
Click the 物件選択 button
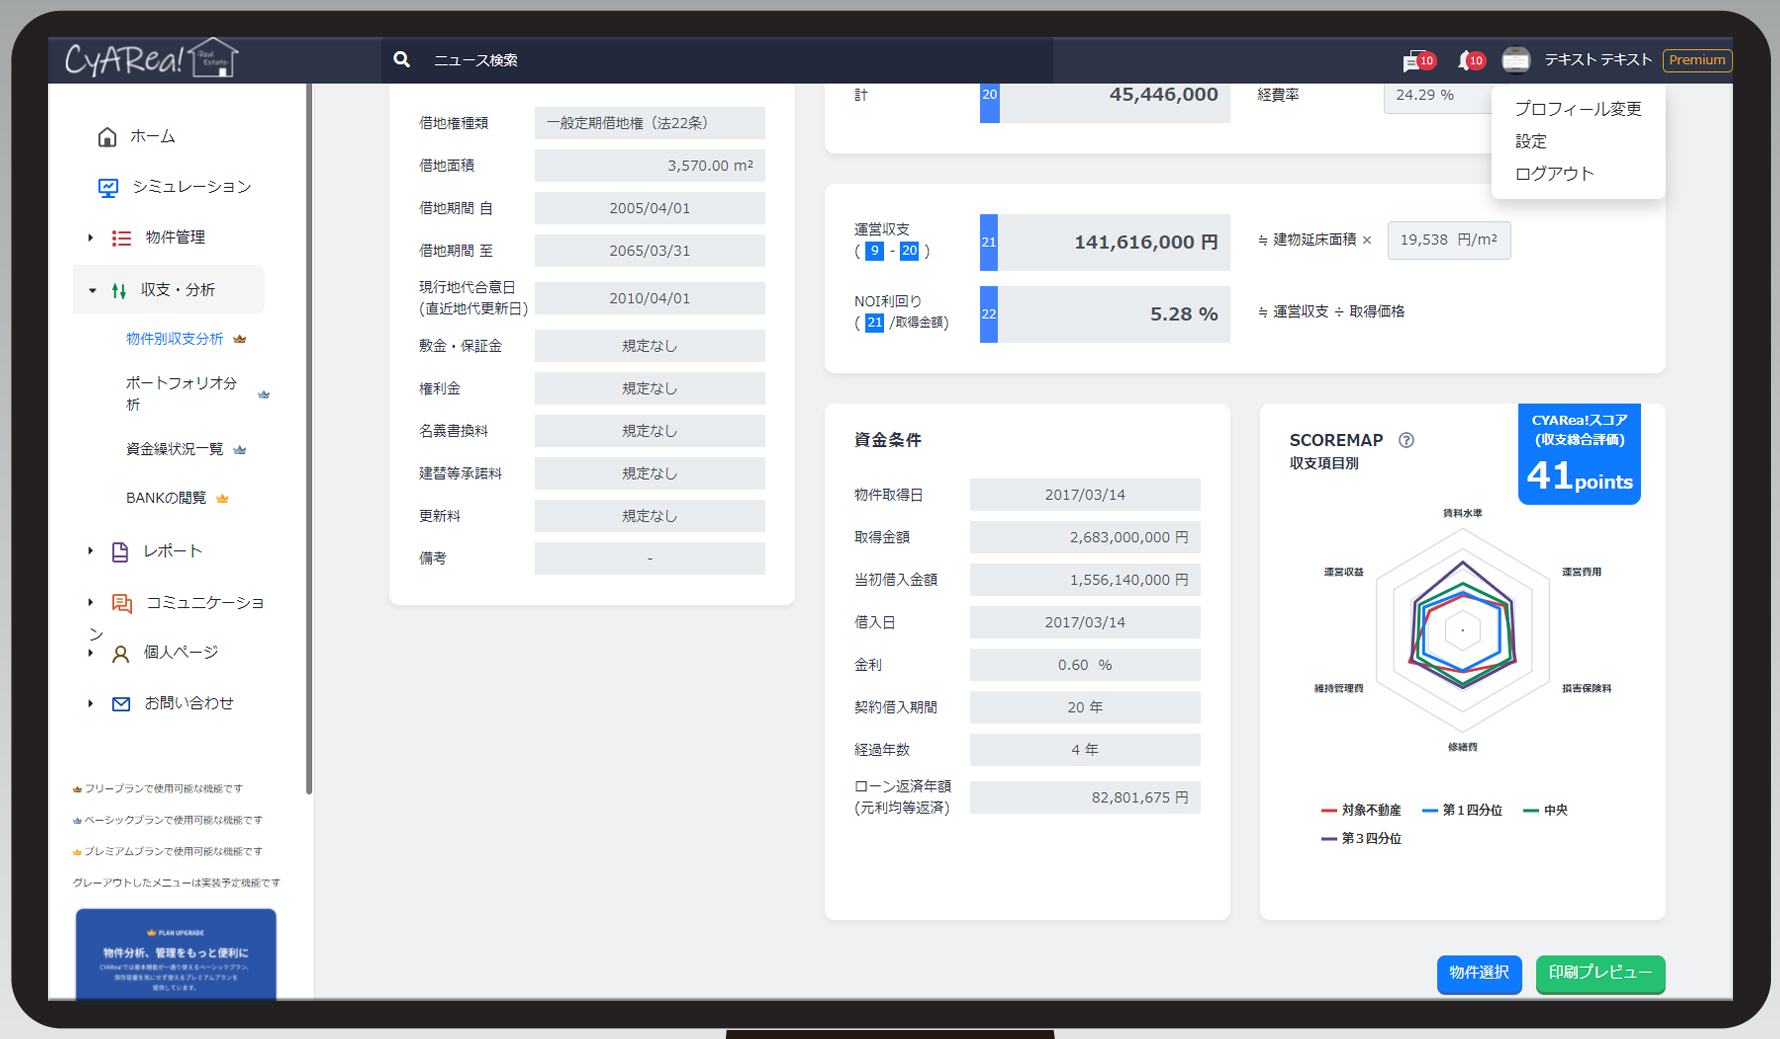(x=1478, y=973)
